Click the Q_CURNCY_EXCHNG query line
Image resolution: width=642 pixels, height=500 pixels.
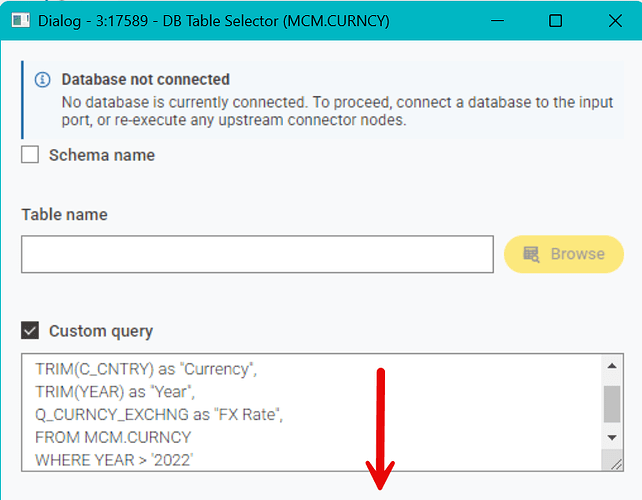pos(160,415)
